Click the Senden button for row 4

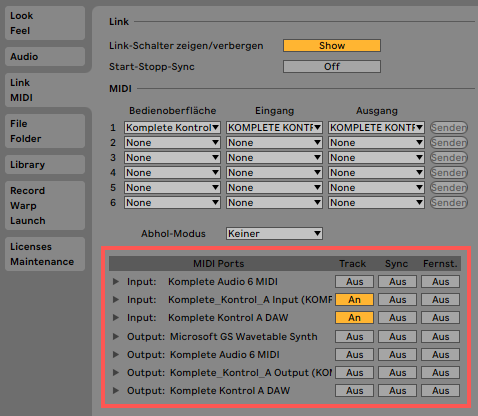[449, 173]
